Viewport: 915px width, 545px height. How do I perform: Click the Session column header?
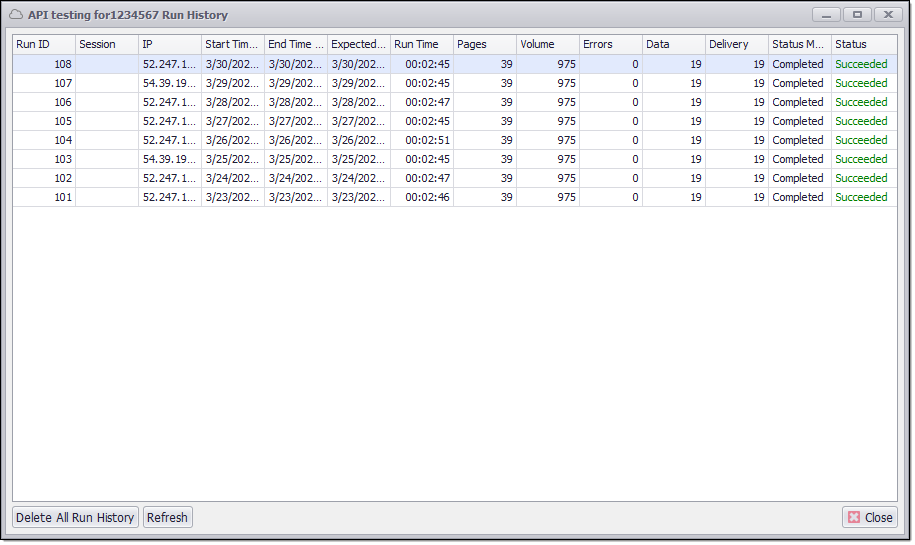(x=106, y=44)
